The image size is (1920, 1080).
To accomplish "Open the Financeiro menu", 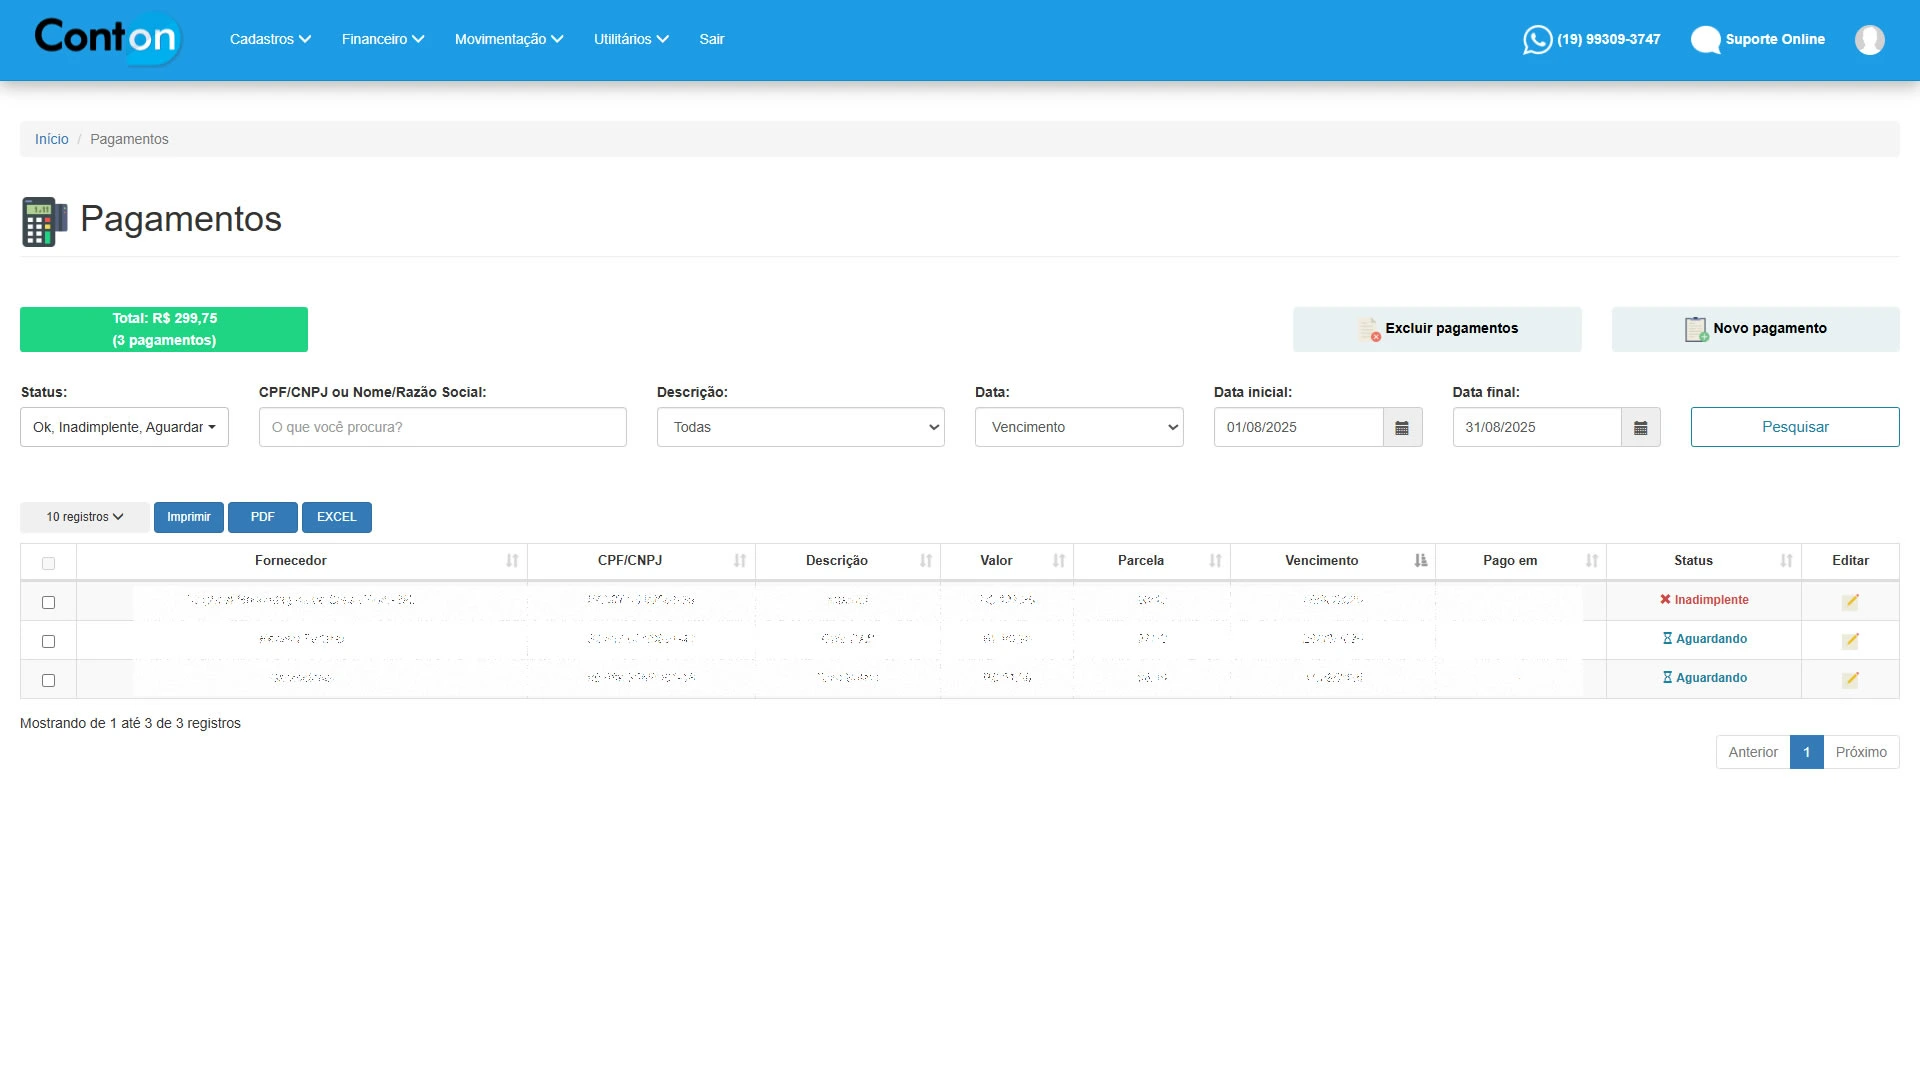I will (x=382, y=39).
